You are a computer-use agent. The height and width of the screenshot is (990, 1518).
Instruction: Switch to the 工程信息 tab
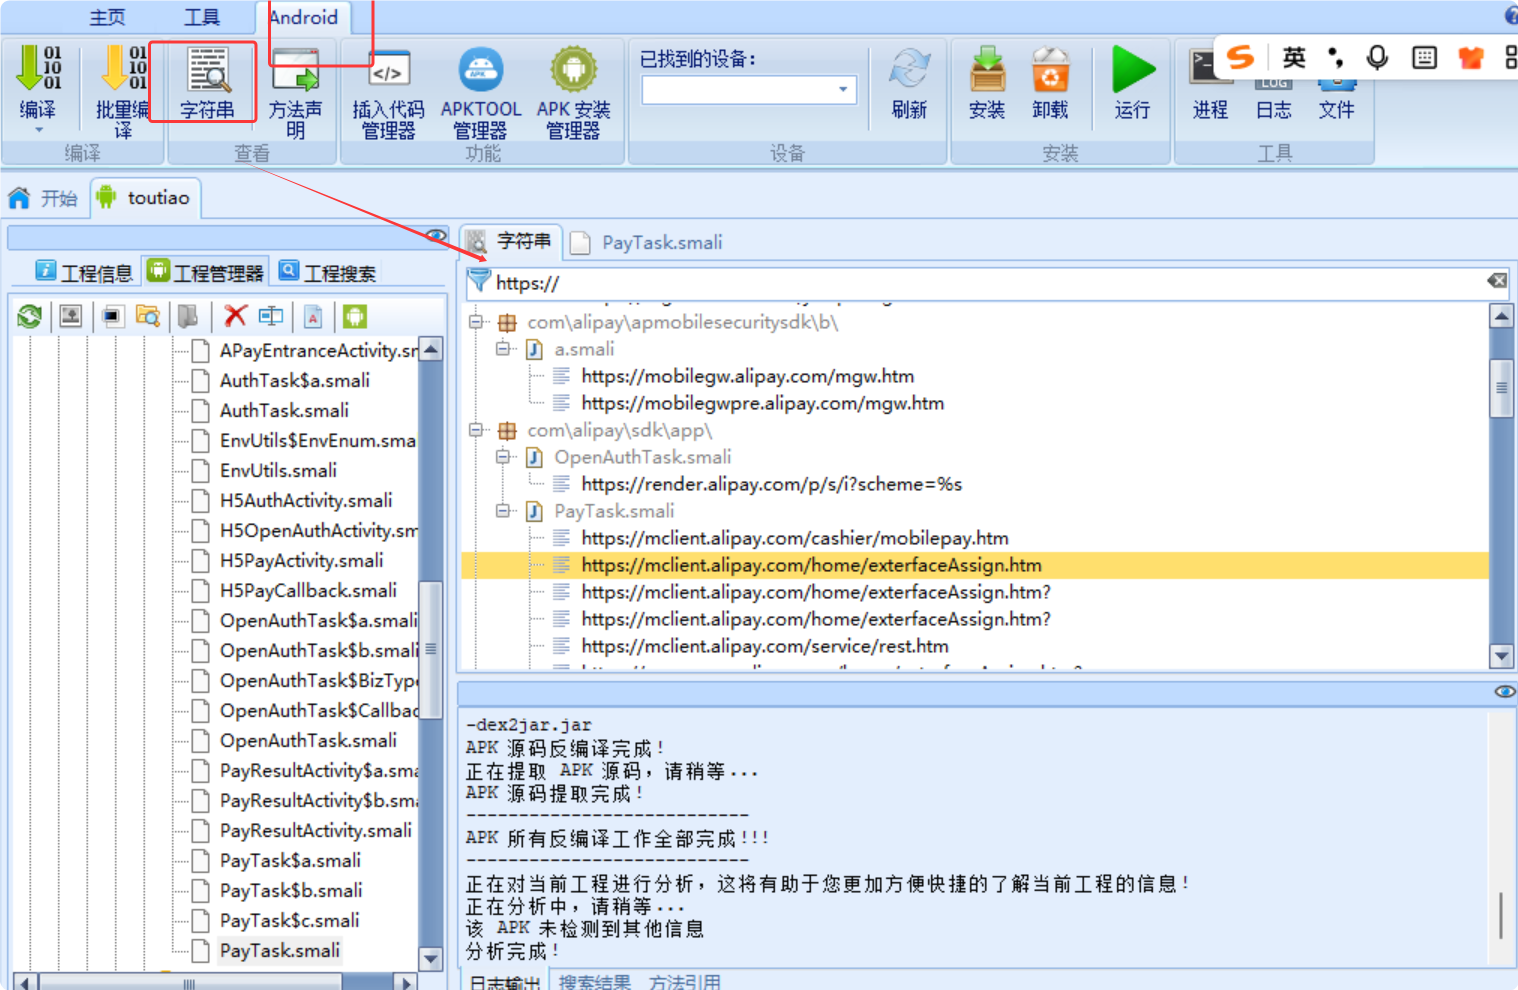(84, 272)
